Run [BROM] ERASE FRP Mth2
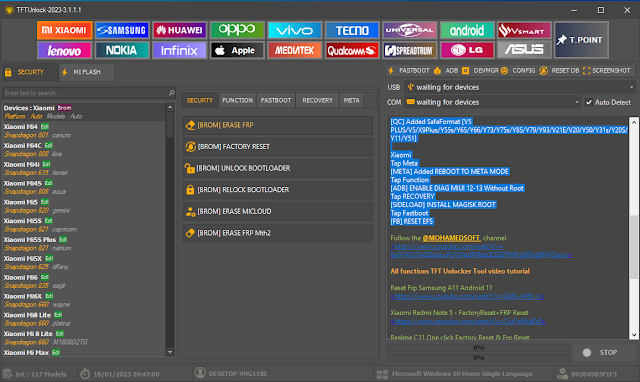640x382 pixels. pos(278,233)
